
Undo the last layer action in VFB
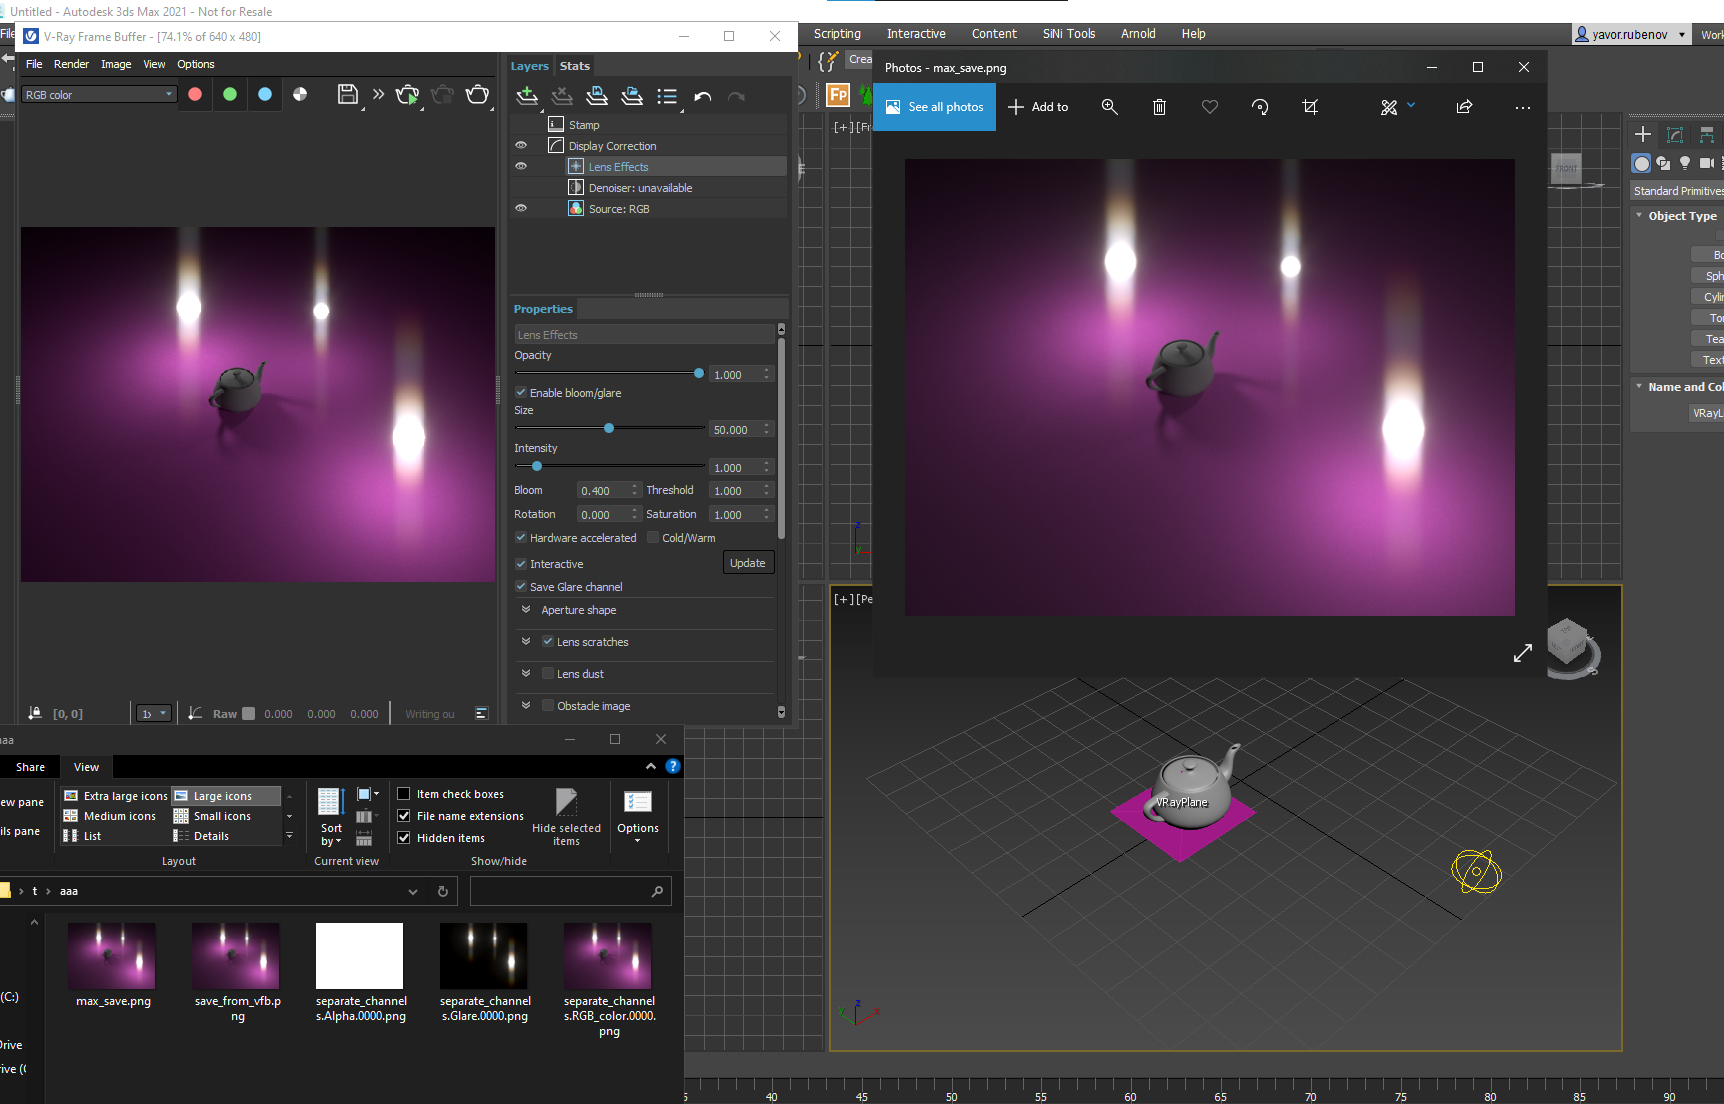703,97
